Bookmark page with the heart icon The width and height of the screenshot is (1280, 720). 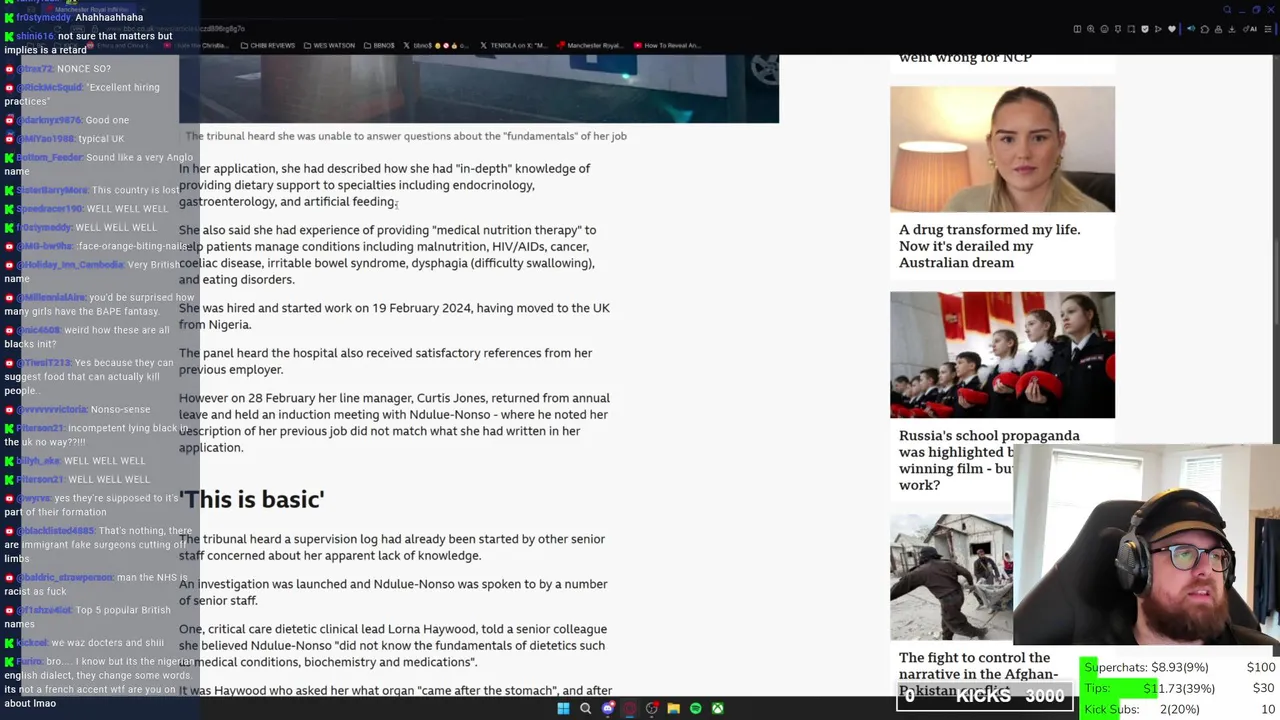(x=1172, y=29)
